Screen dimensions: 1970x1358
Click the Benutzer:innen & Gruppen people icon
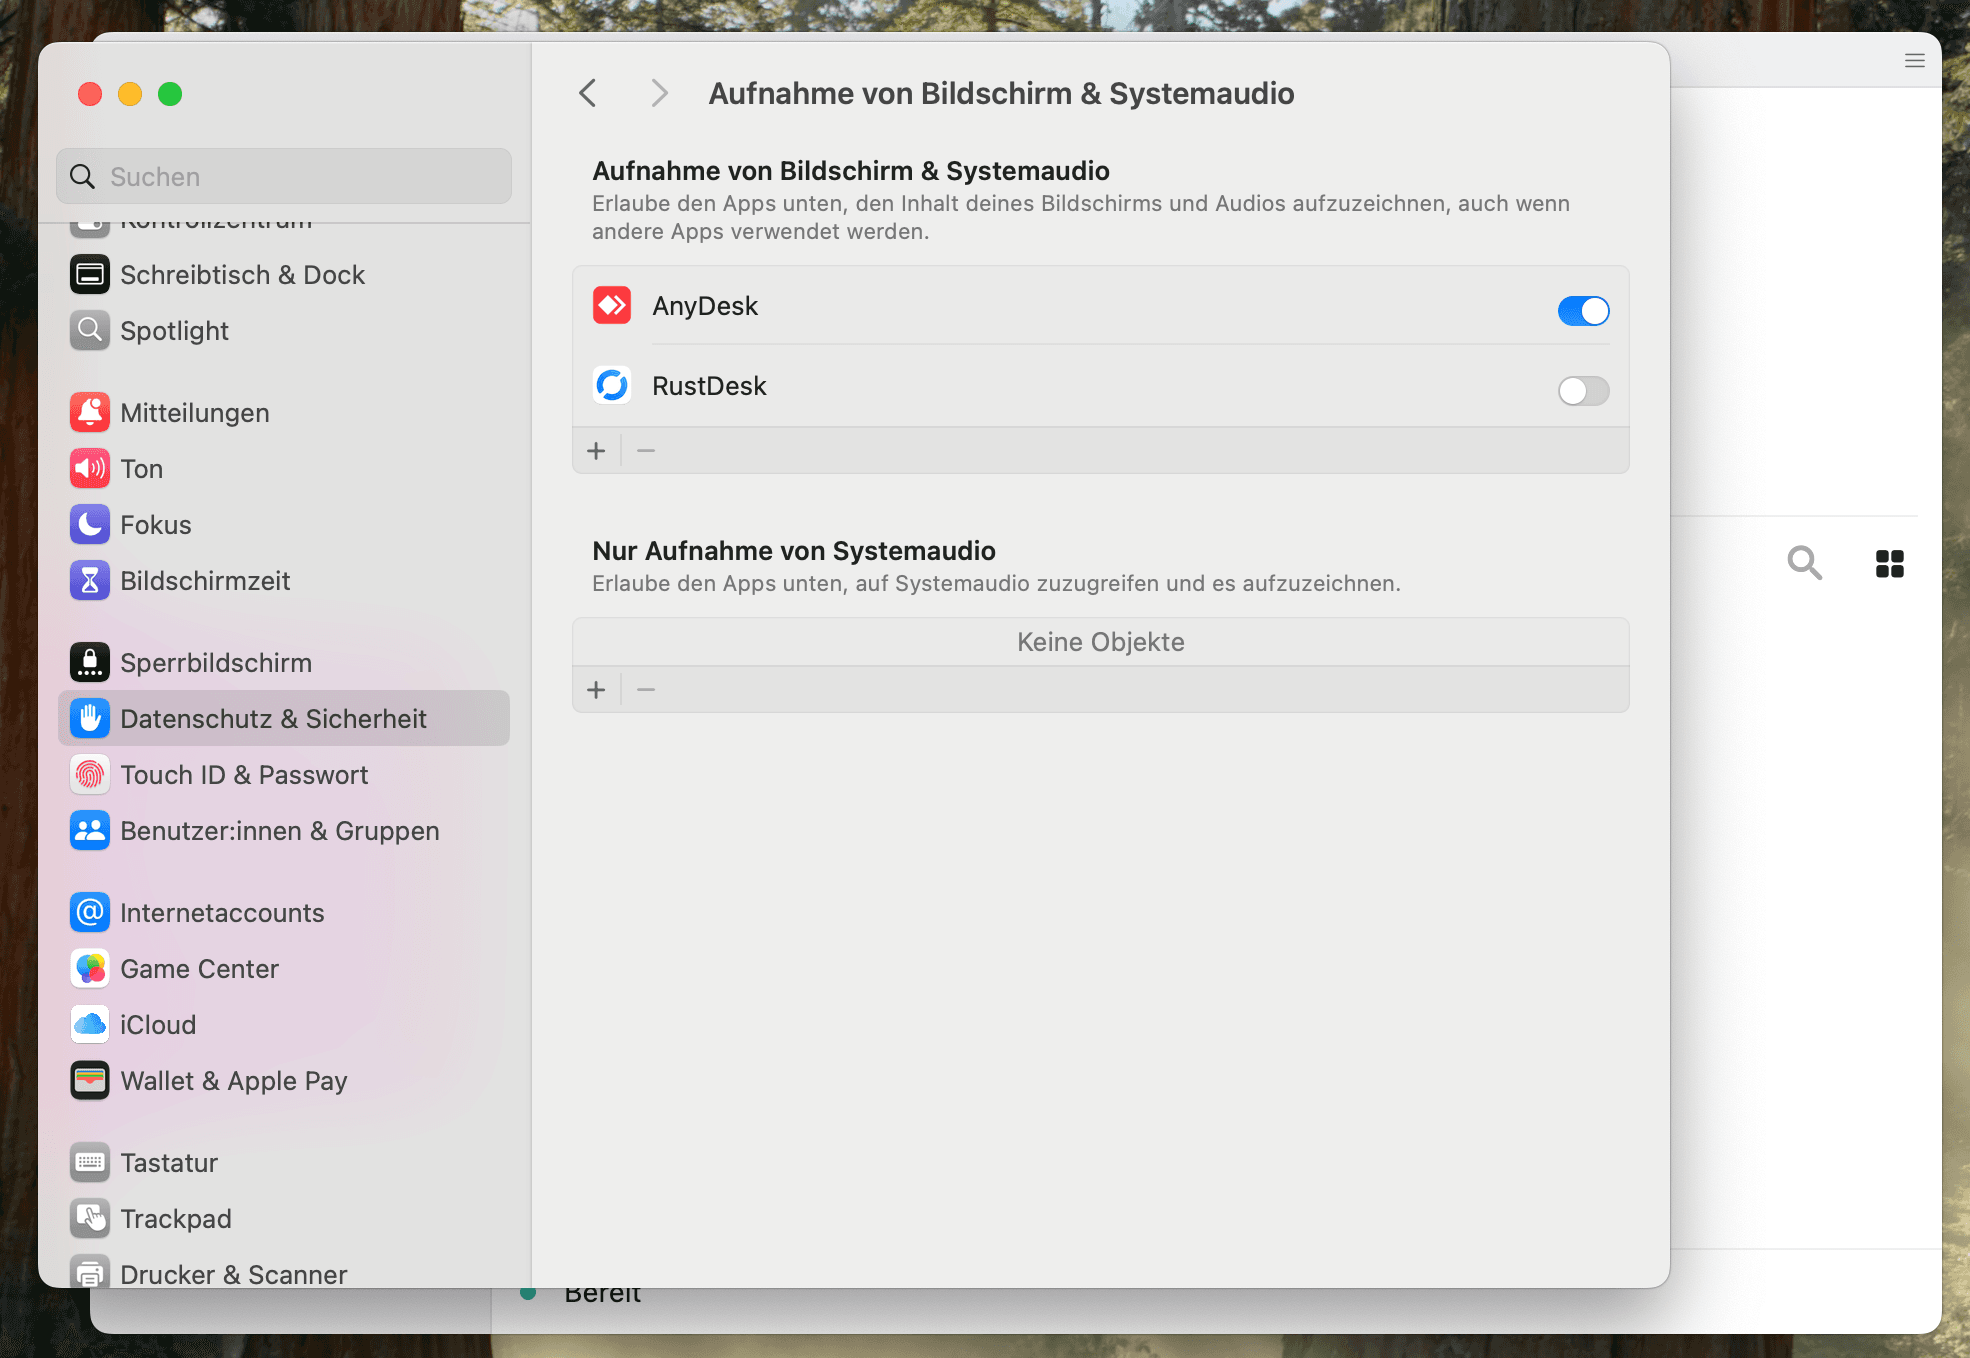90,830
